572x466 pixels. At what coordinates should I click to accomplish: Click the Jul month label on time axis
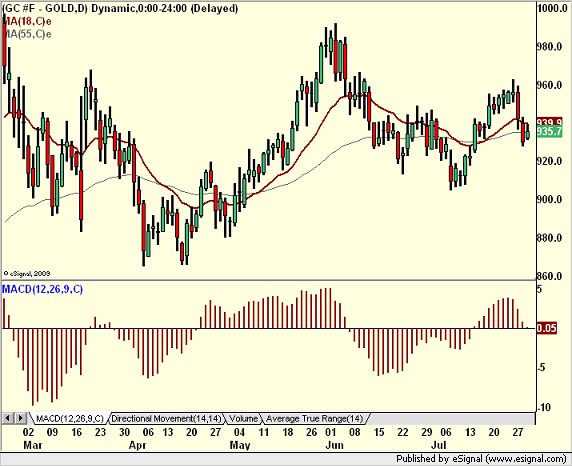439,445
